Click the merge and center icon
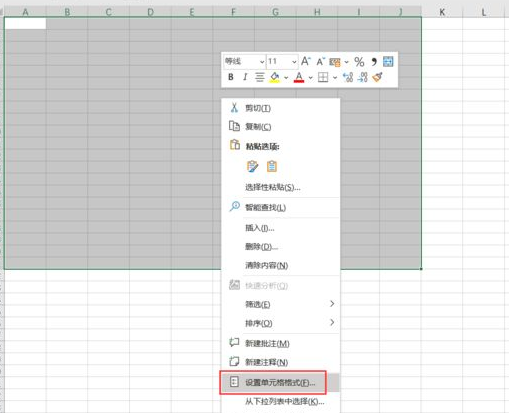 pos(388,61)
